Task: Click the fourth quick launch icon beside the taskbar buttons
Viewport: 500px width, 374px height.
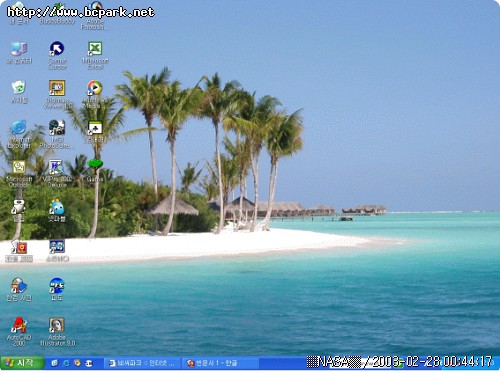Action: pyautogui.click(x=89, y=363)
